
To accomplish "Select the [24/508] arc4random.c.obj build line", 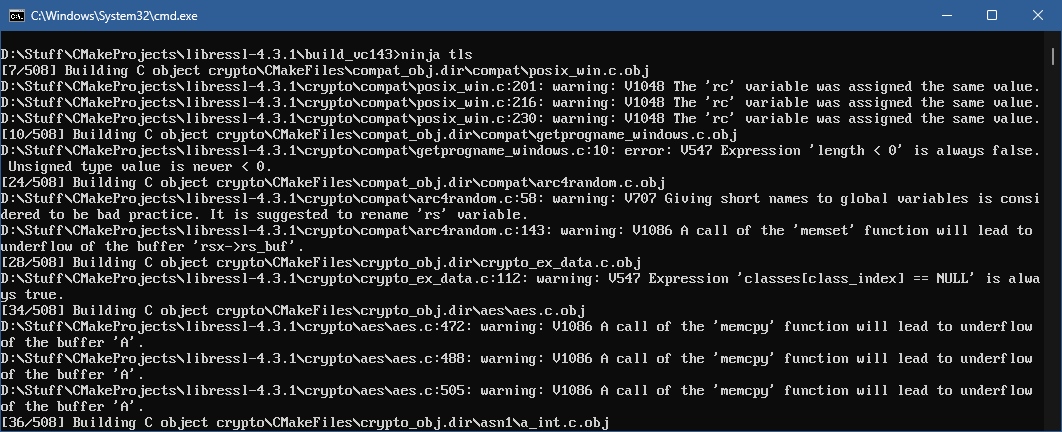I will (x=333, y=182).
